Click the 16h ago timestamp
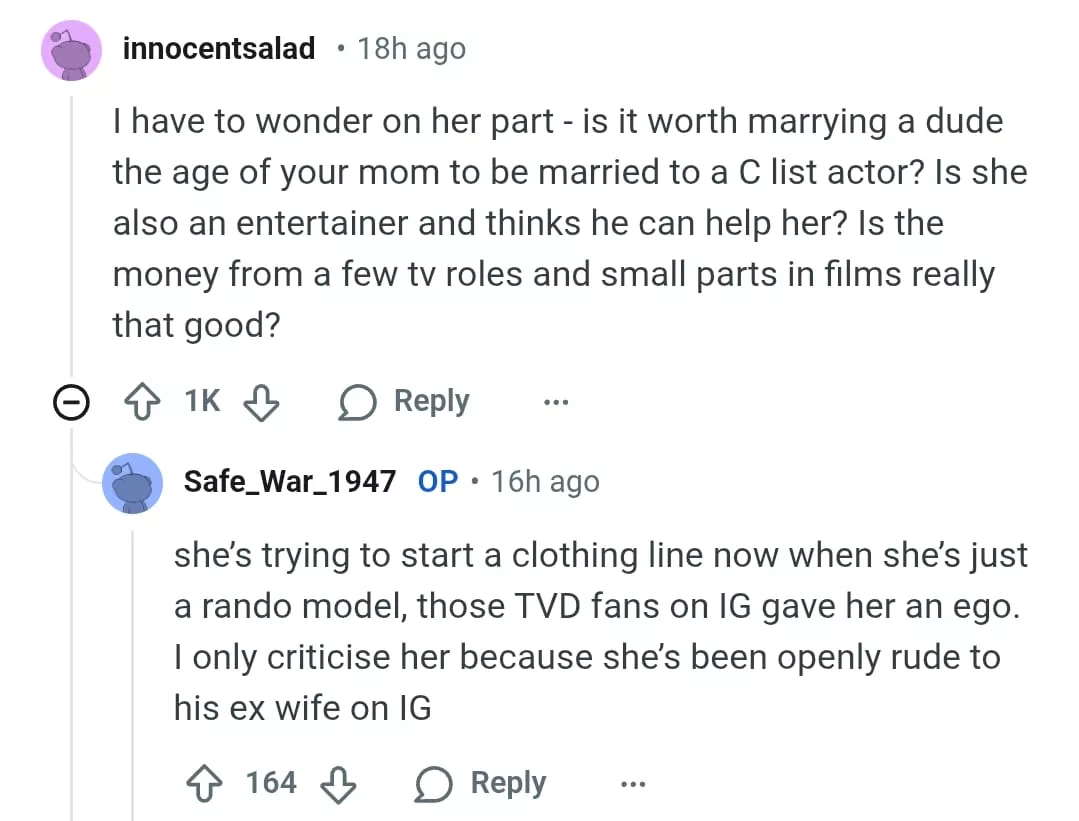Screen dimensions: 1079x821 [x=545, y=481]
